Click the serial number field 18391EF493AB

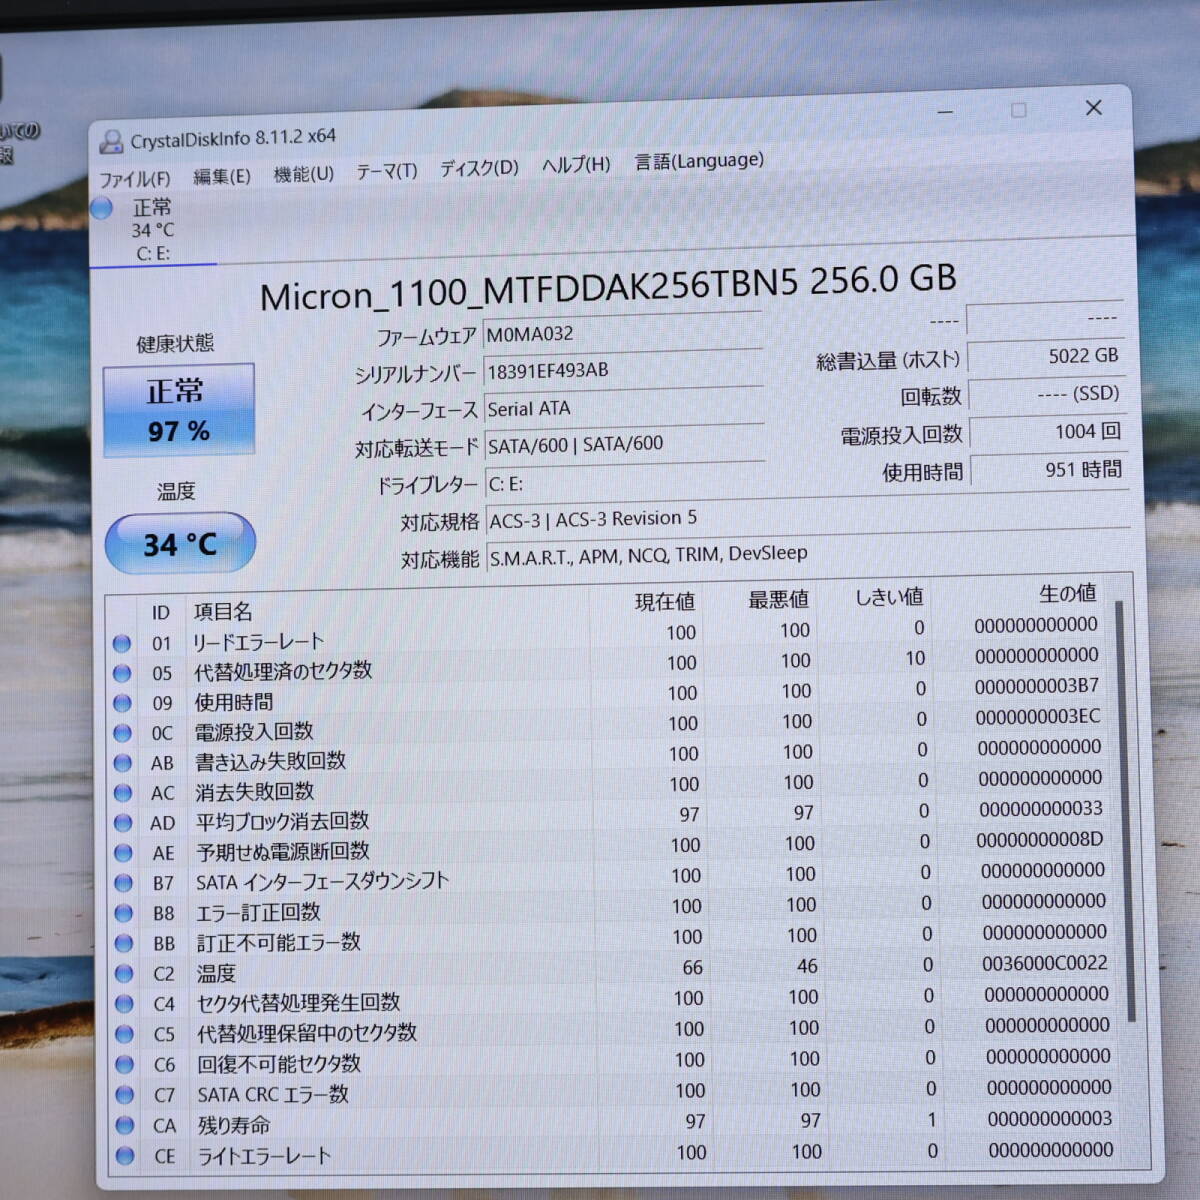tap(622, 370)
